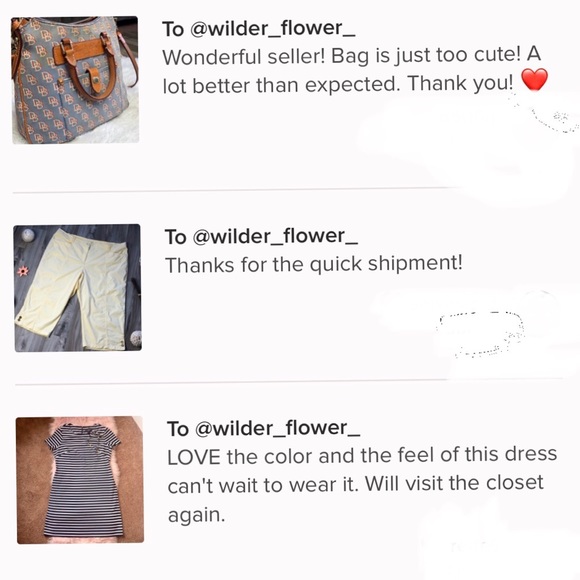The width and height of the screenshot is (580, 580).
Task: Click the dotted erased area beside the shipment review
Action: (x=481, y=335)
